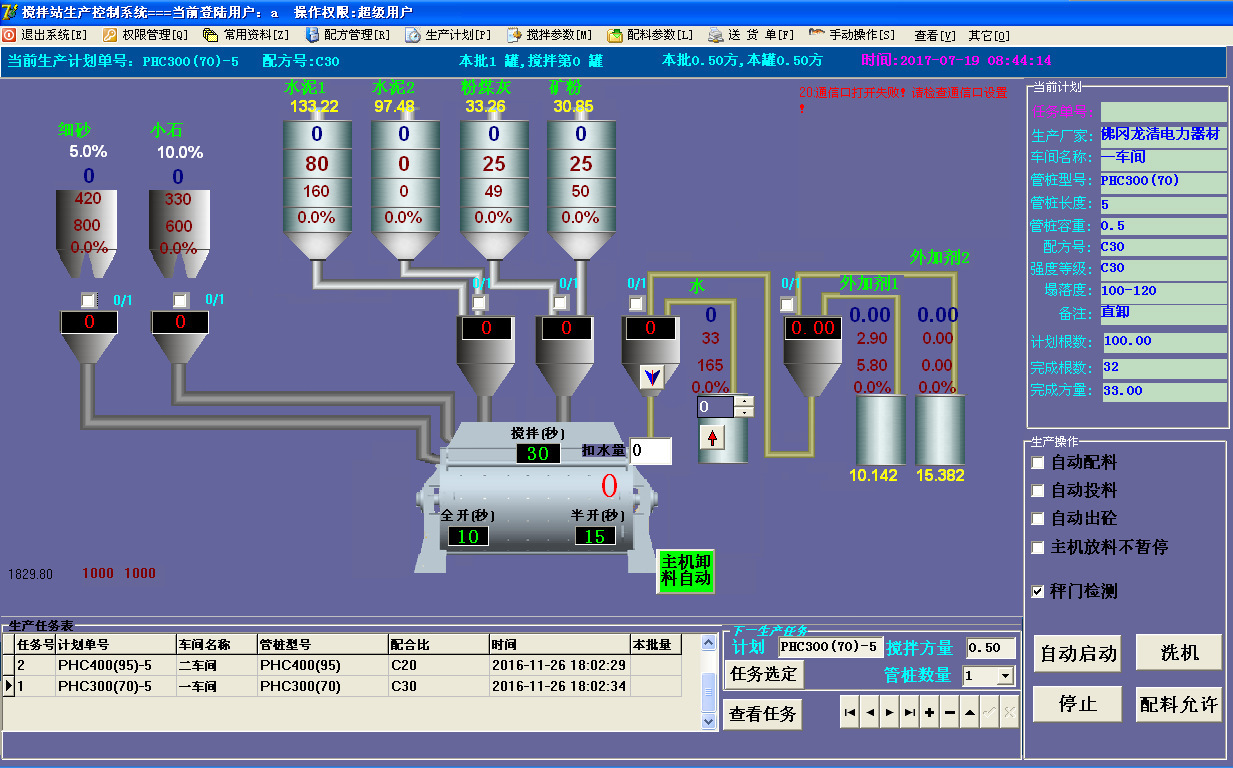Click the 搅拌(秒) 30 time field

[x=538, y=454]
